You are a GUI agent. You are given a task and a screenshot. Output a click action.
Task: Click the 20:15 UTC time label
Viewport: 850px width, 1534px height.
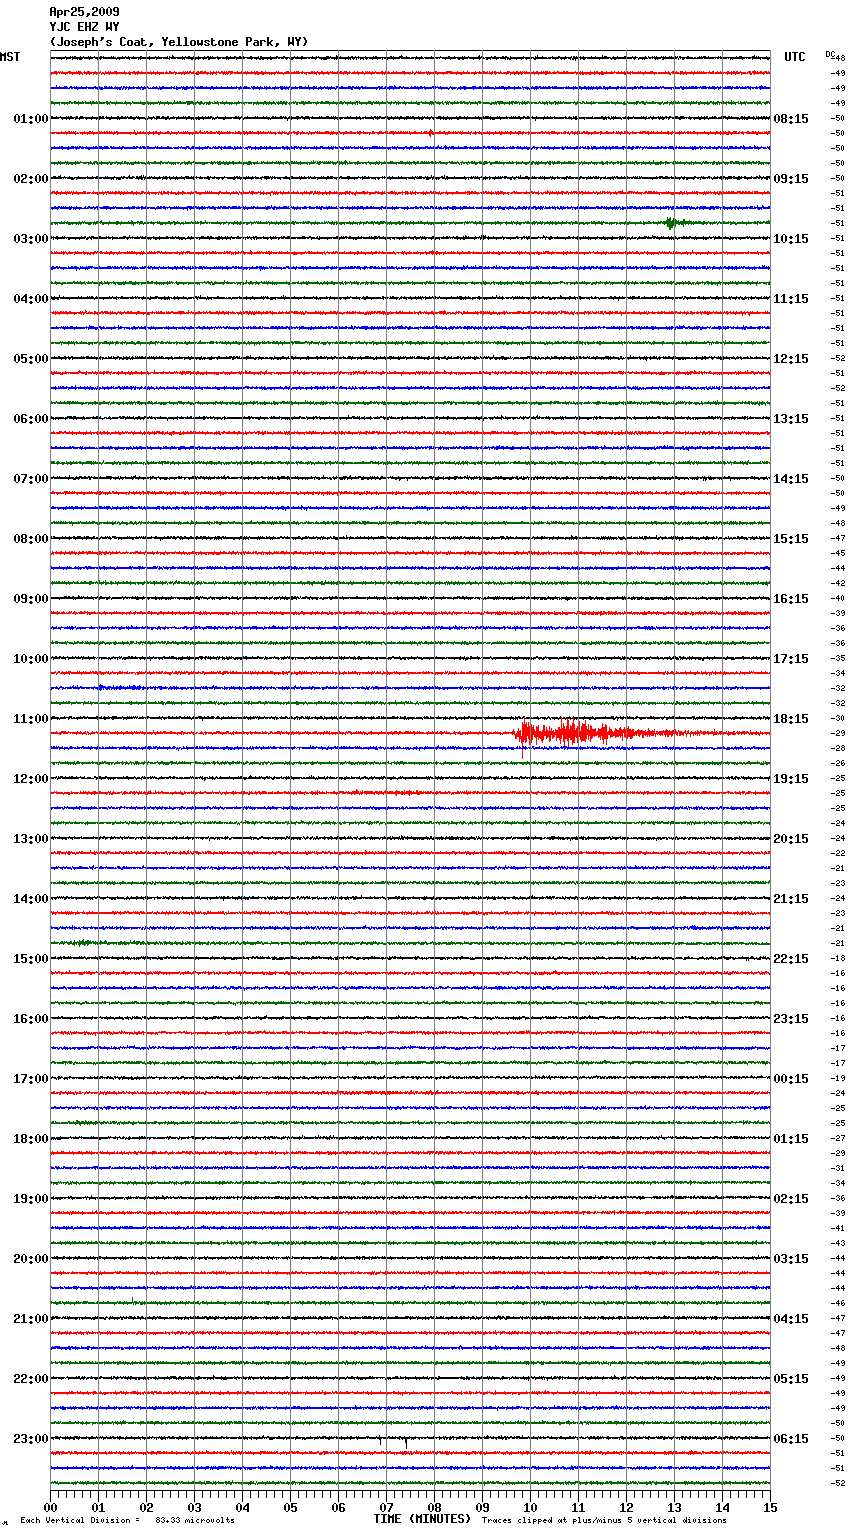coord(791,839)
